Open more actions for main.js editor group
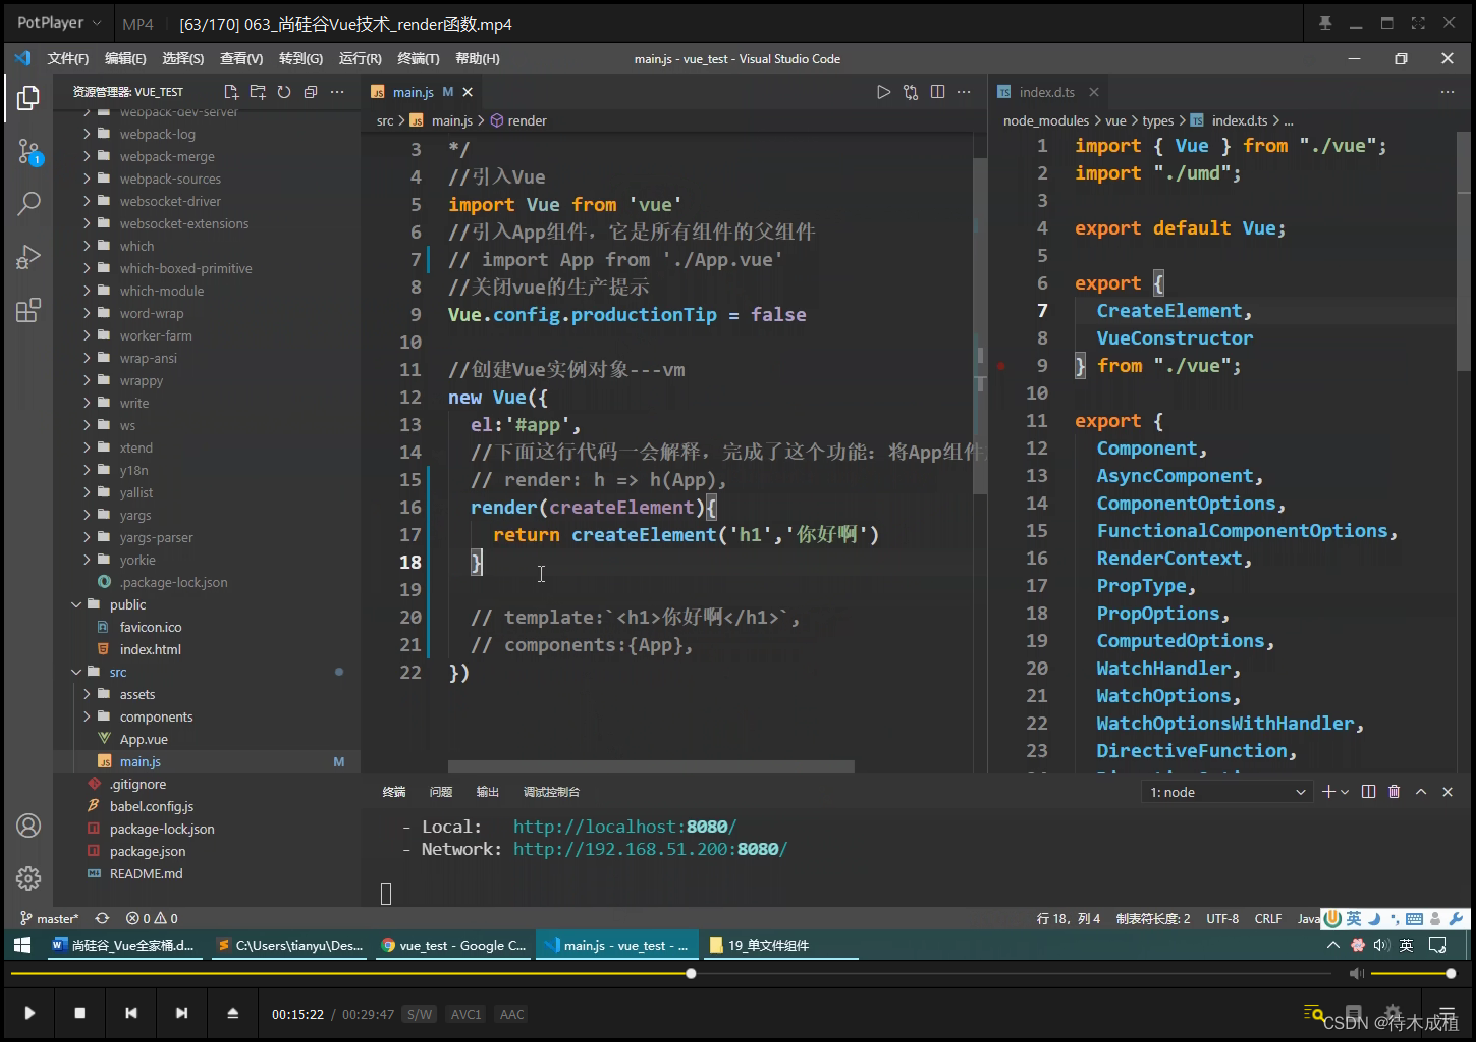Viewport: 1476px width, 1042px height. [964, 92]
